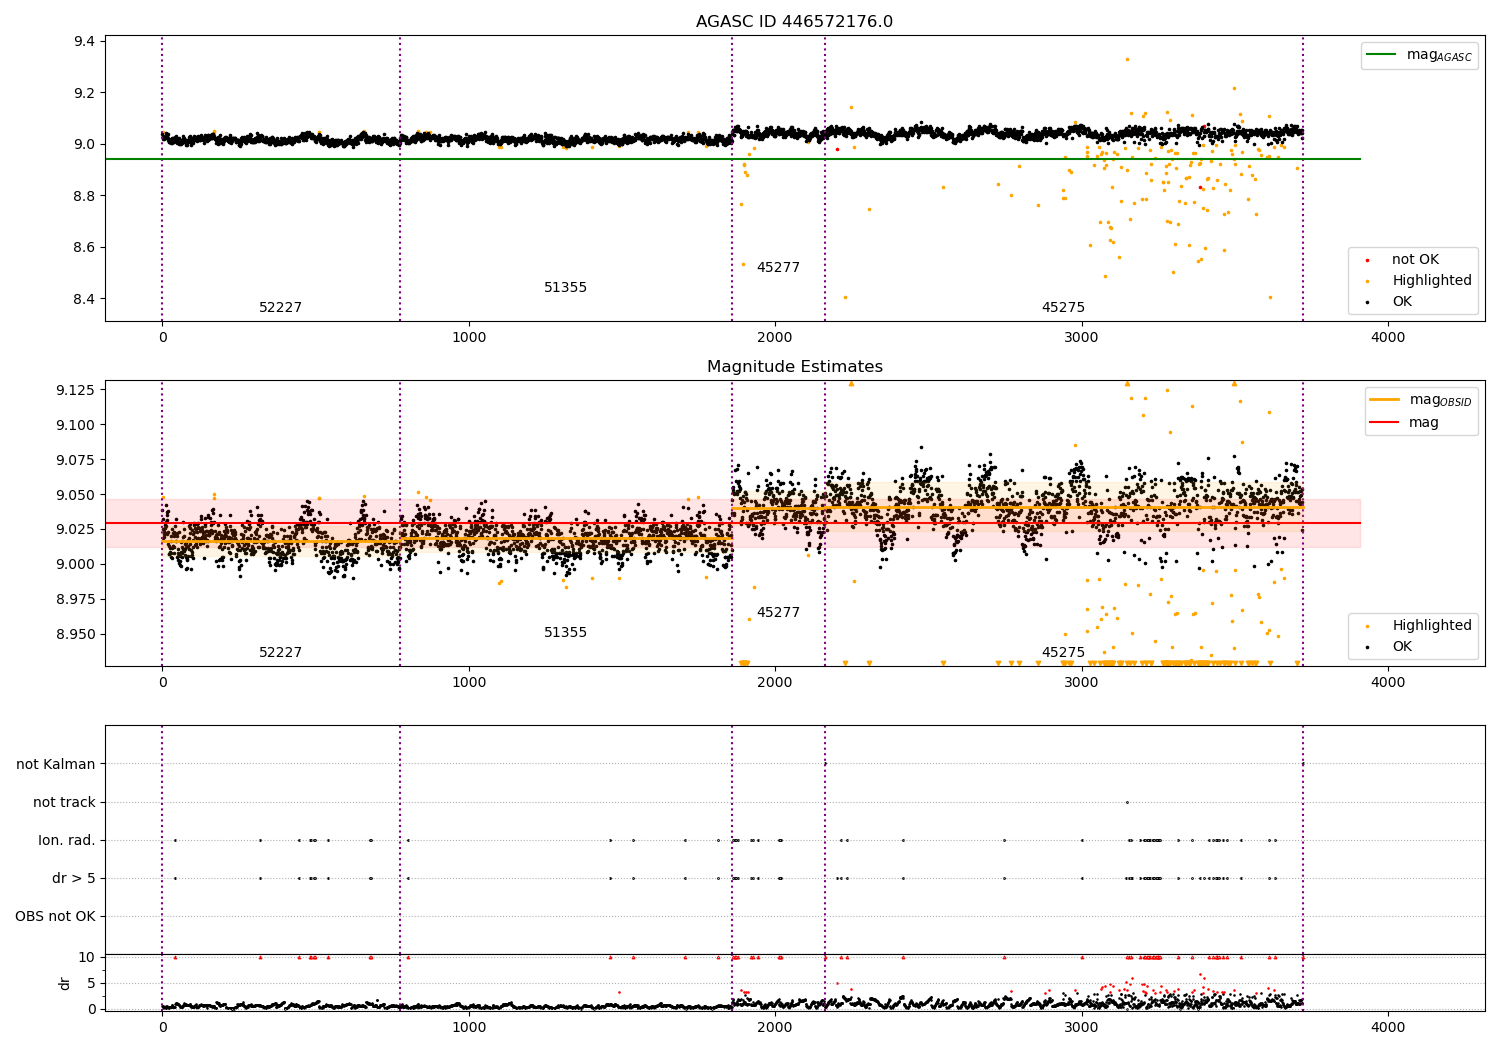Click the AGASC ID 446572176.0 plot title
Screen dimensions: 1500x1050
click(x=794, y=22)
